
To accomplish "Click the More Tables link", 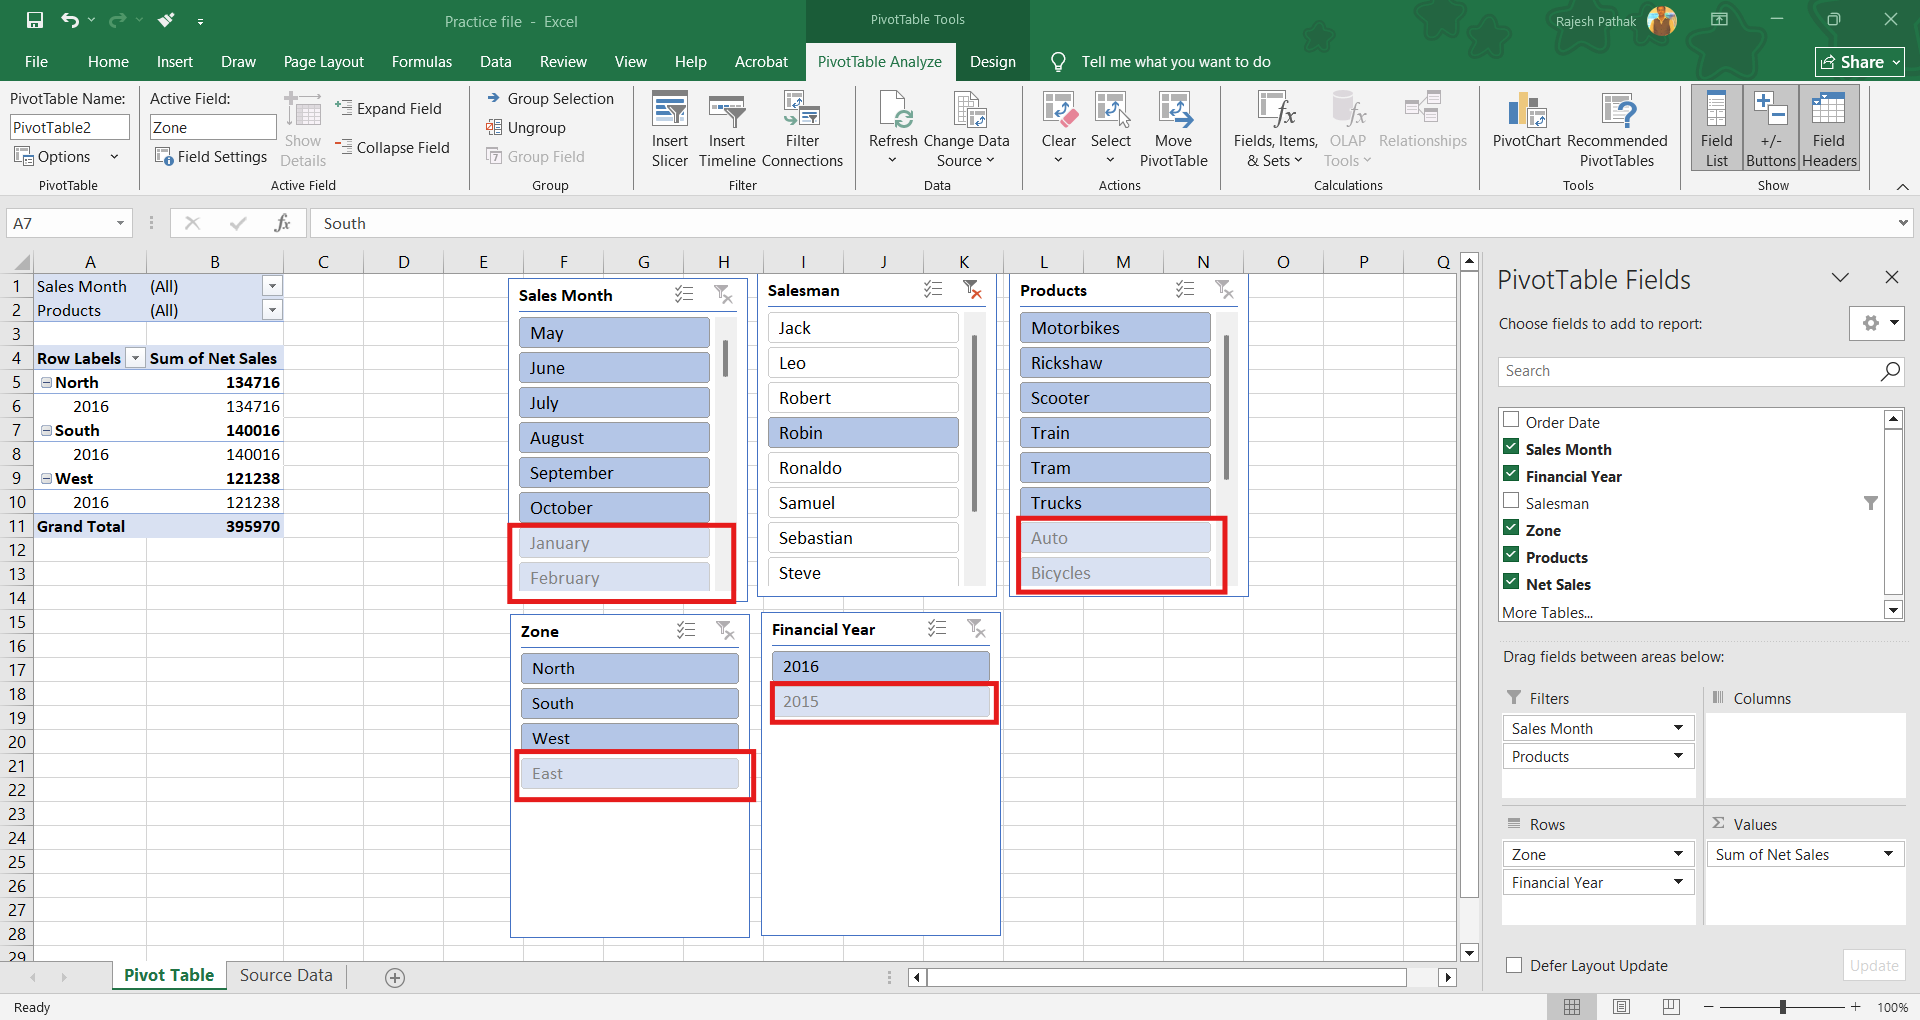I will (1547, 612).
